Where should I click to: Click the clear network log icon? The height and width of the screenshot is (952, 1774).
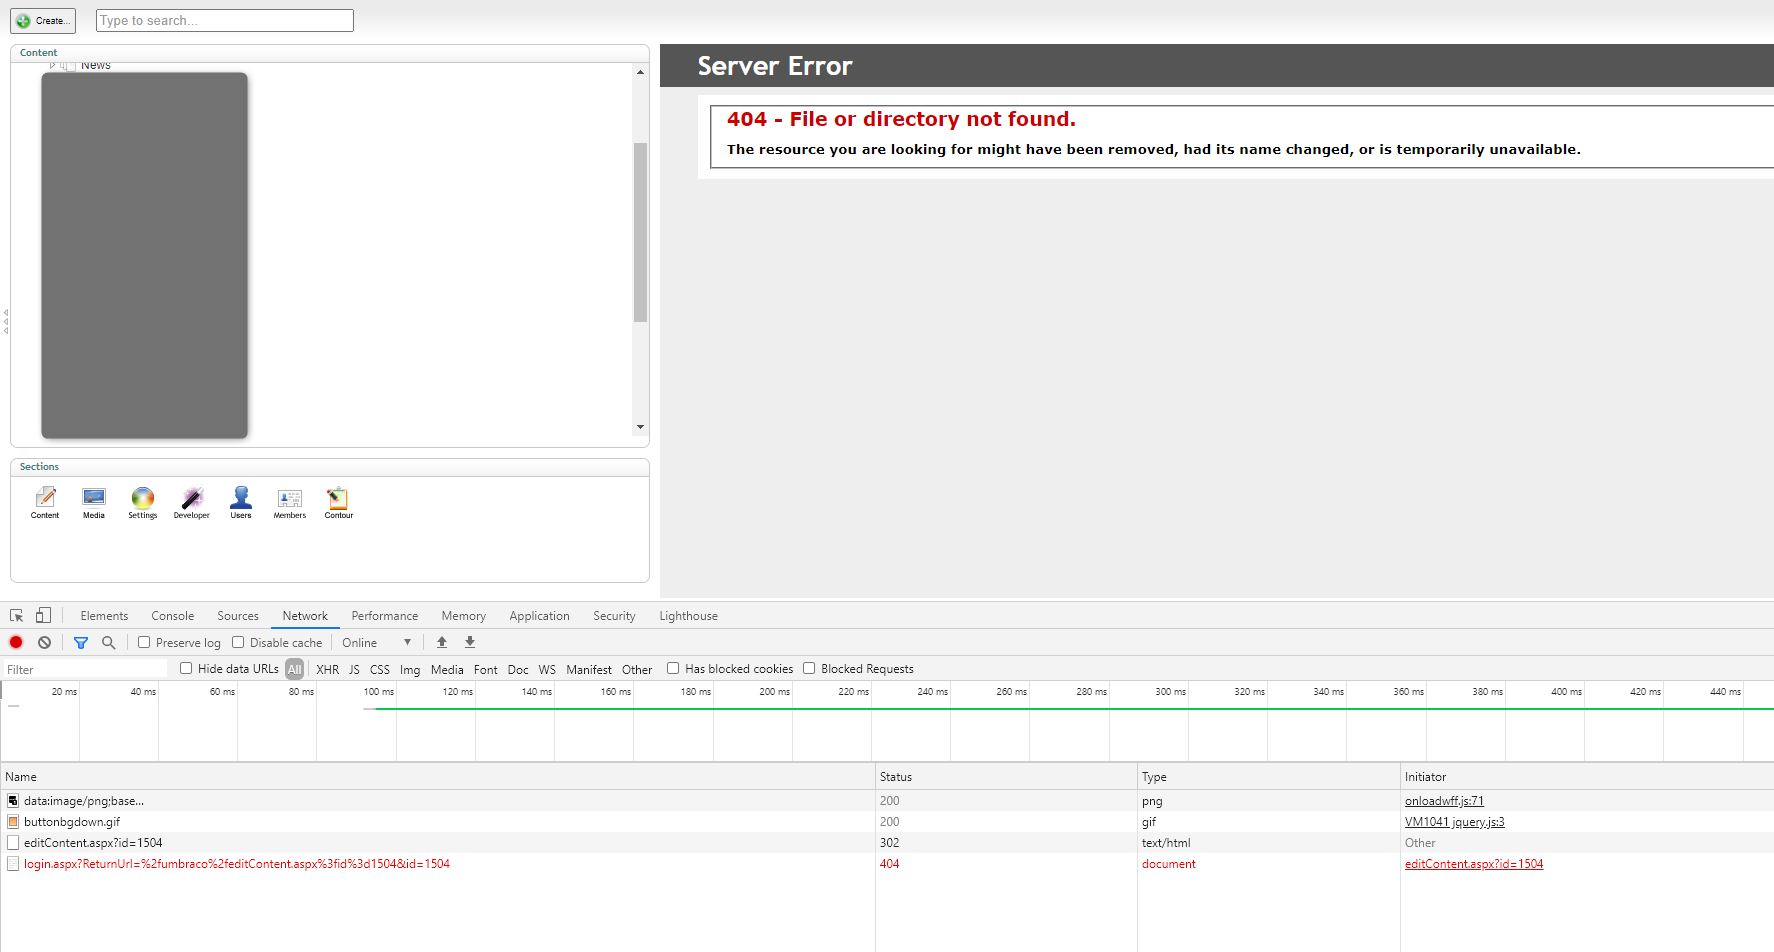(x=44, y=643)
